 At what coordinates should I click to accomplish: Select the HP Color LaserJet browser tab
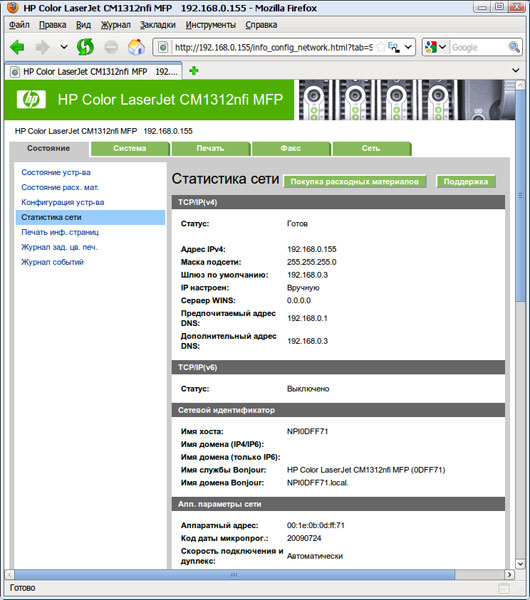[x=93, y=72]
